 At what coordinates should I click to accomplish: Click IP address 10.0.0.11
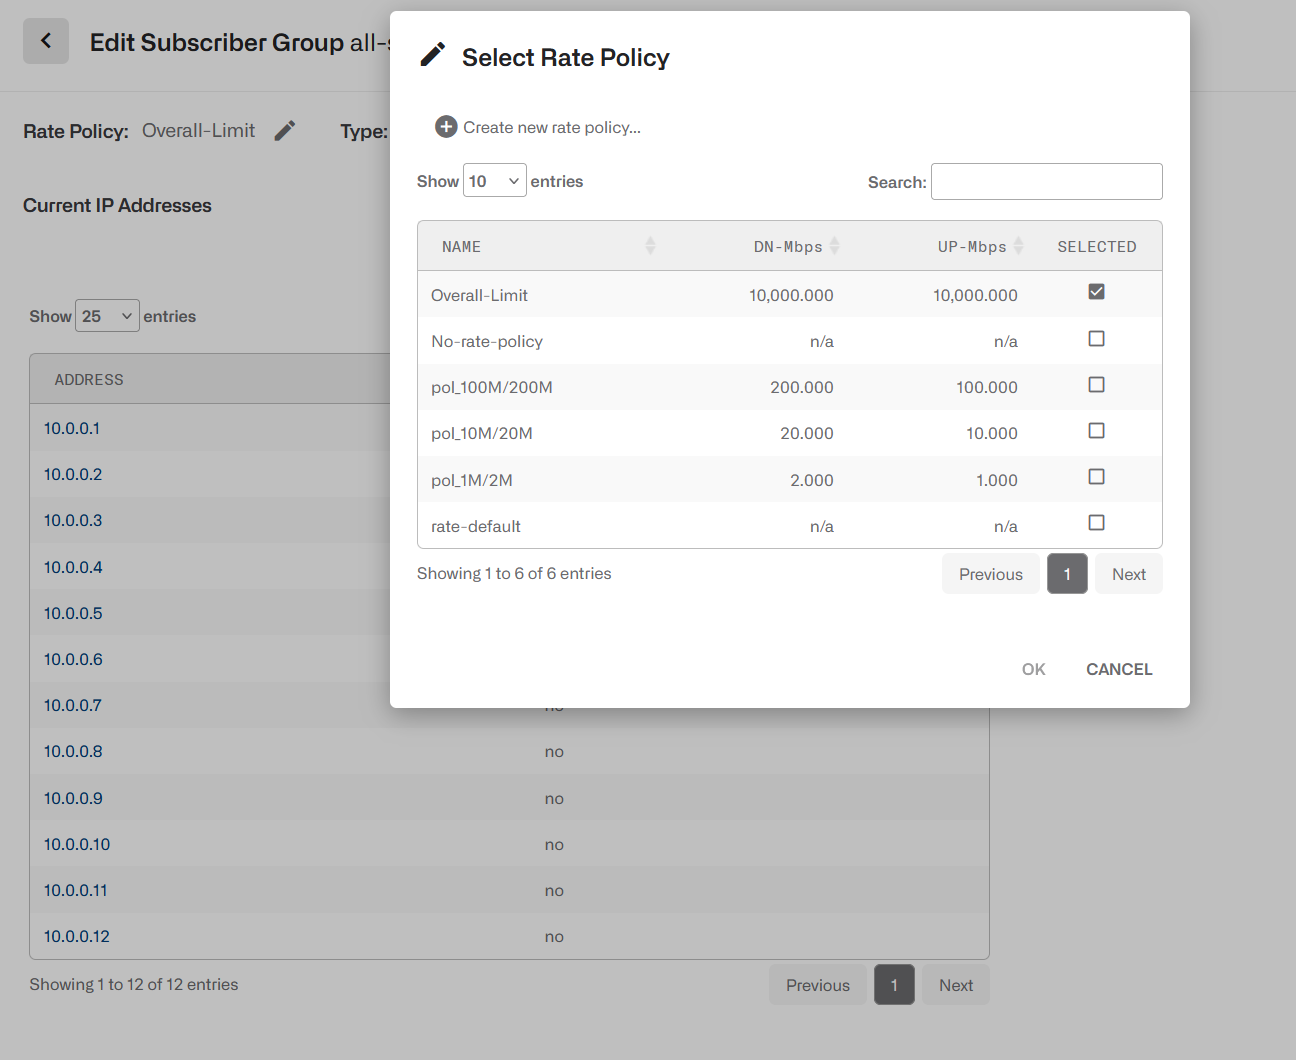point(75,890)
